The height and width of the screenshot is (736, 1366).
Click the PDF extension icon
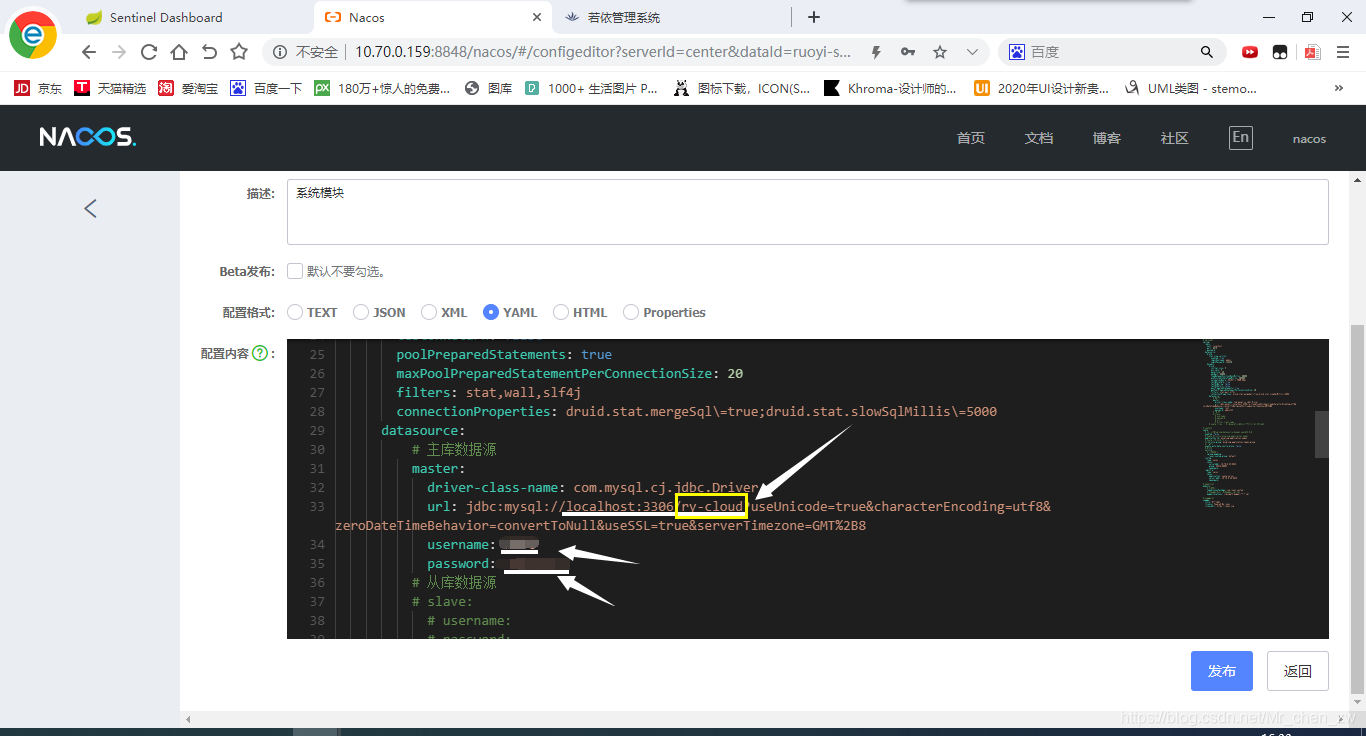[x=1312, y=52]
